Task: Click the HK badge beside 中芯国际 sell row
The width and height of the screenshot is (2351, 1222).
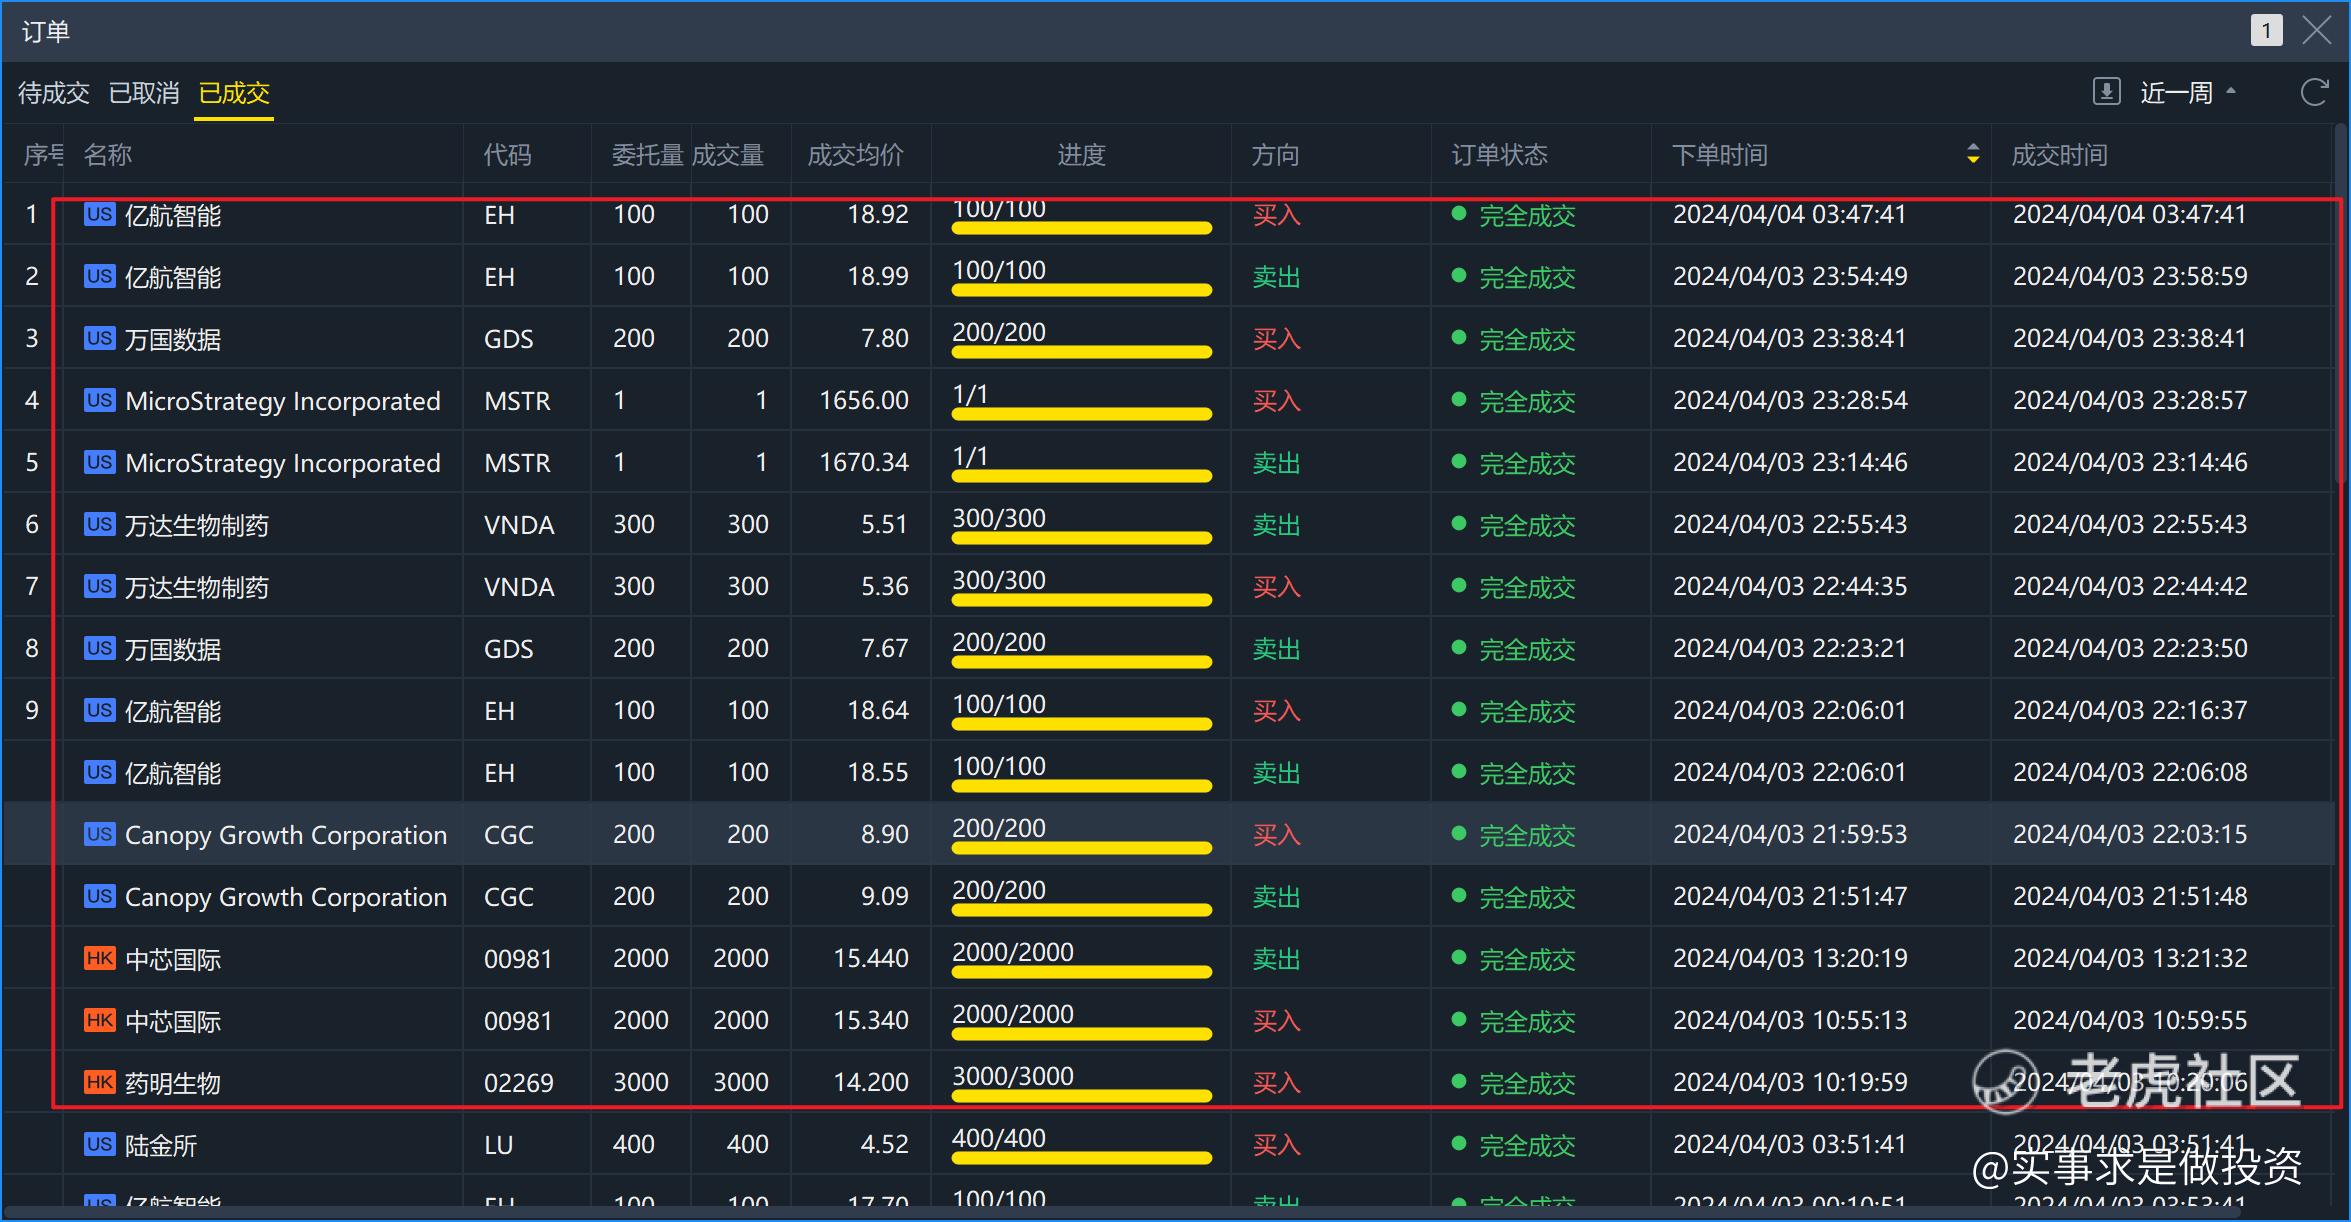Action: click(x=99, y=958)
